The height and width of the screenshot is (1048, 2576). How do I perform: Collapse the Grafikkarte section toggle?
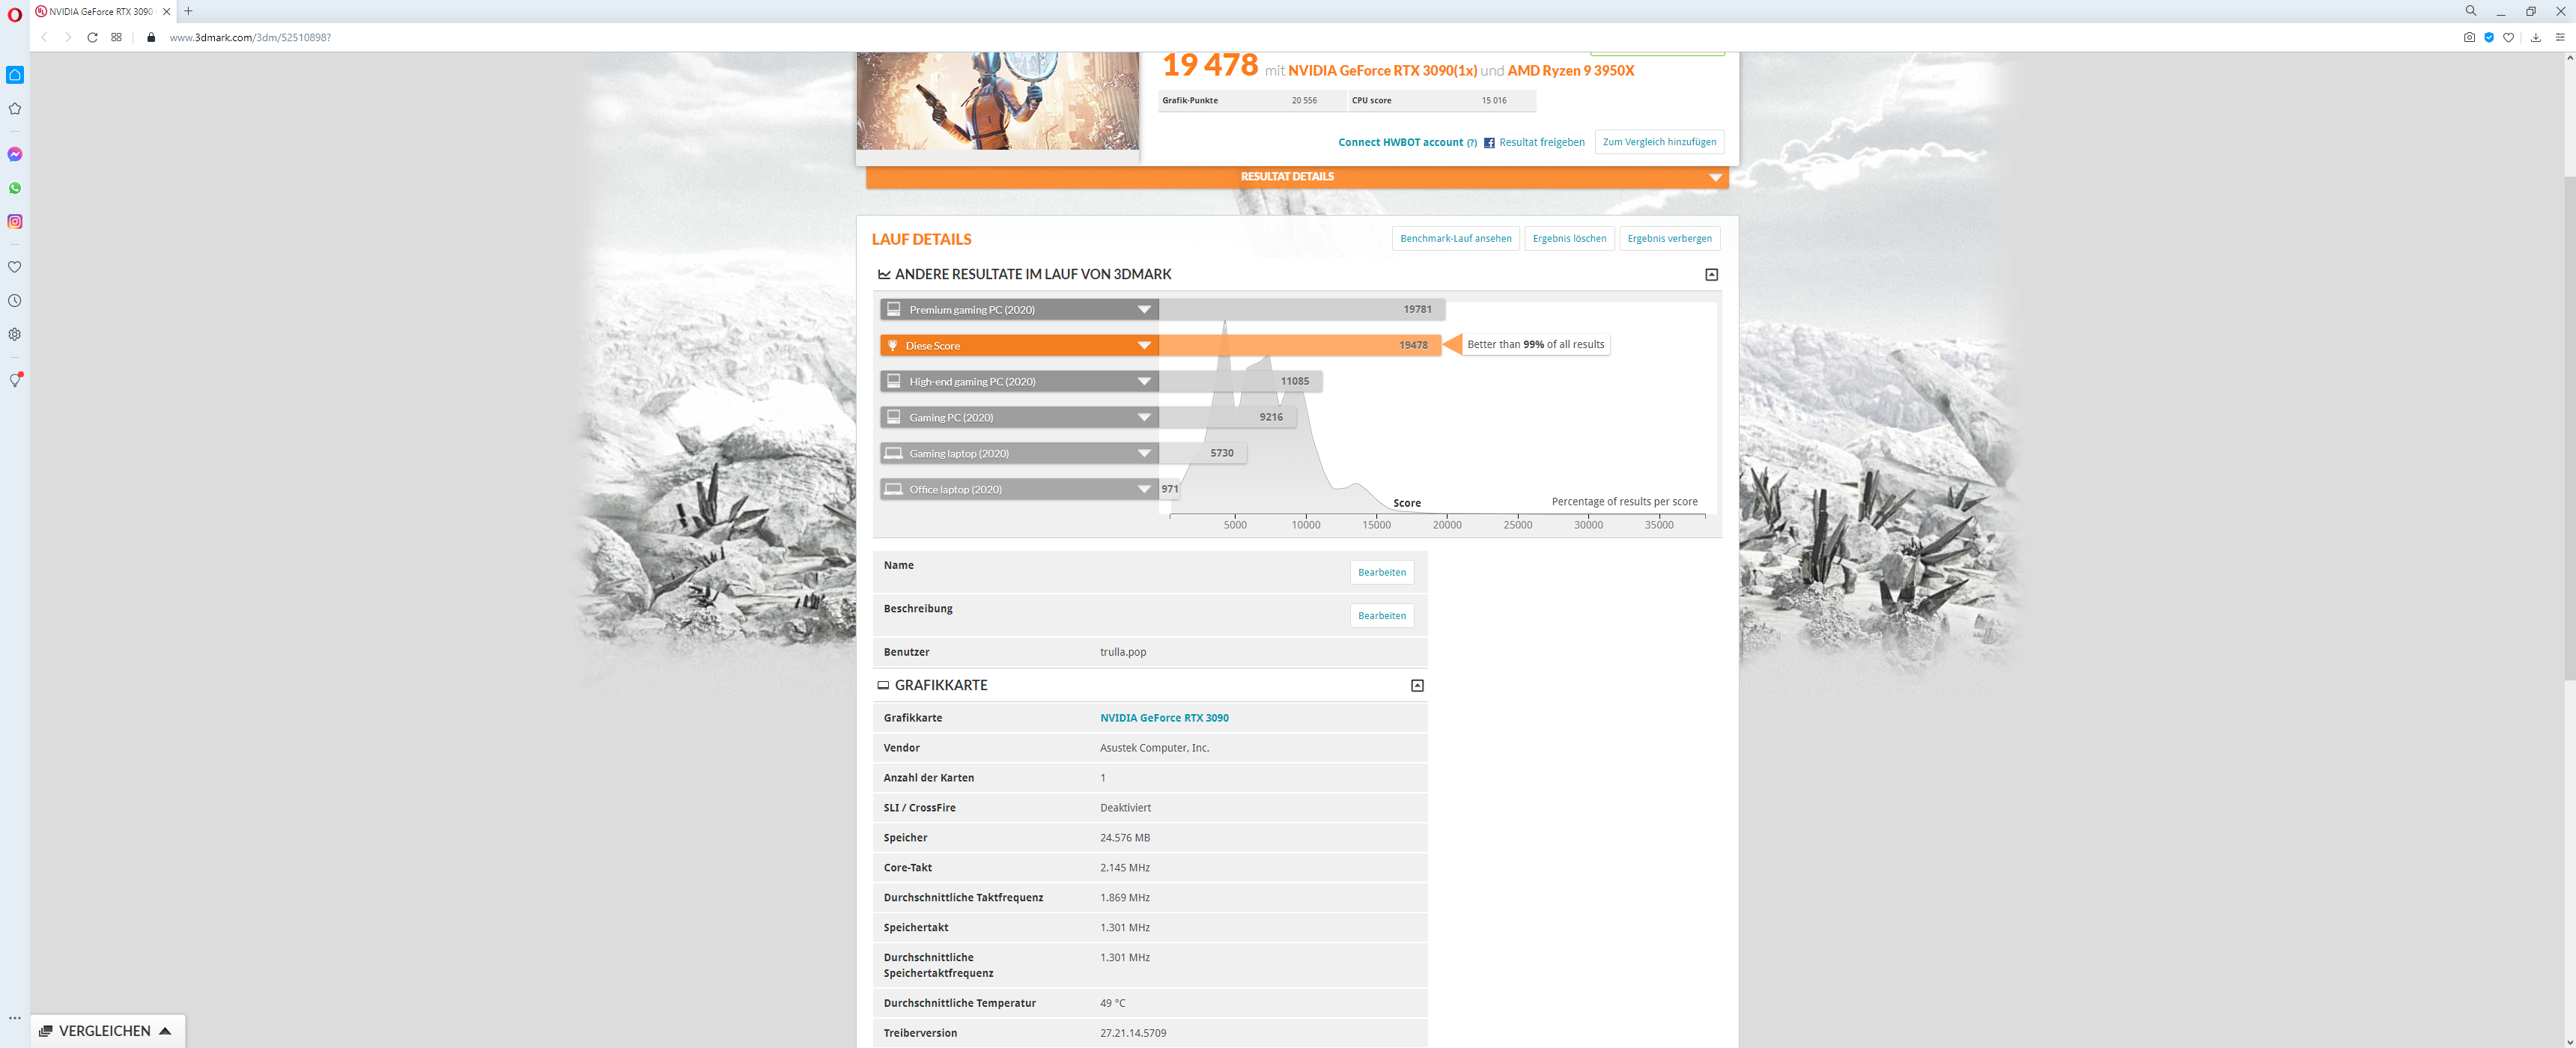click(1416, 686)
